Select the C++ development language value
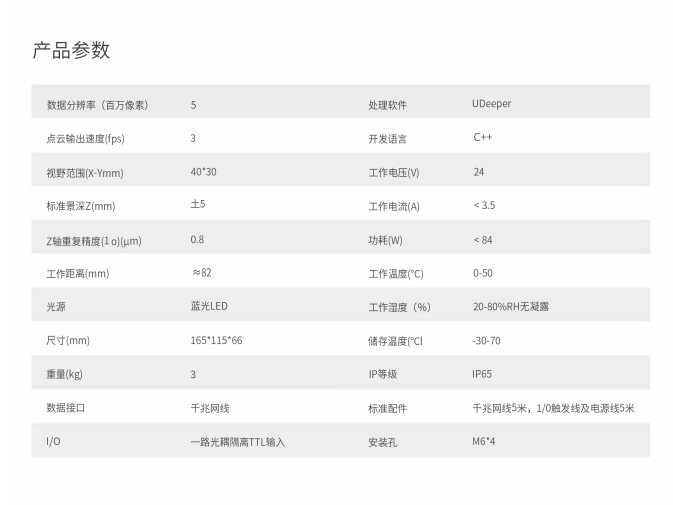The height and width of the screenshot is (505, 673). pyautogui.click(x=483, y=138)
